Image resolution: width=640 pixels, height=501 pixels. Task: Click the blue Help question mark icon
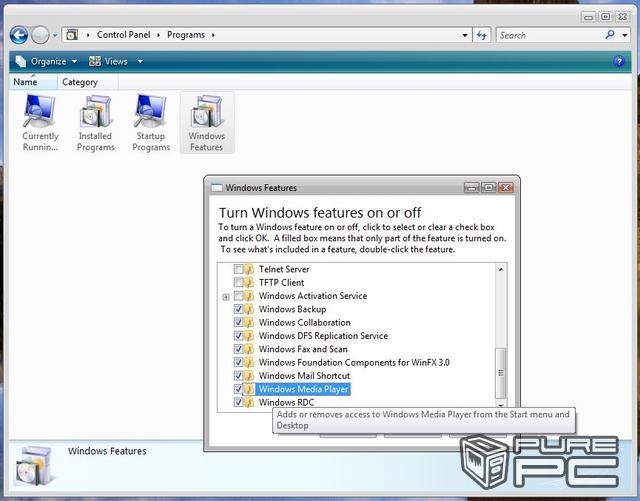tap(619, 61)
